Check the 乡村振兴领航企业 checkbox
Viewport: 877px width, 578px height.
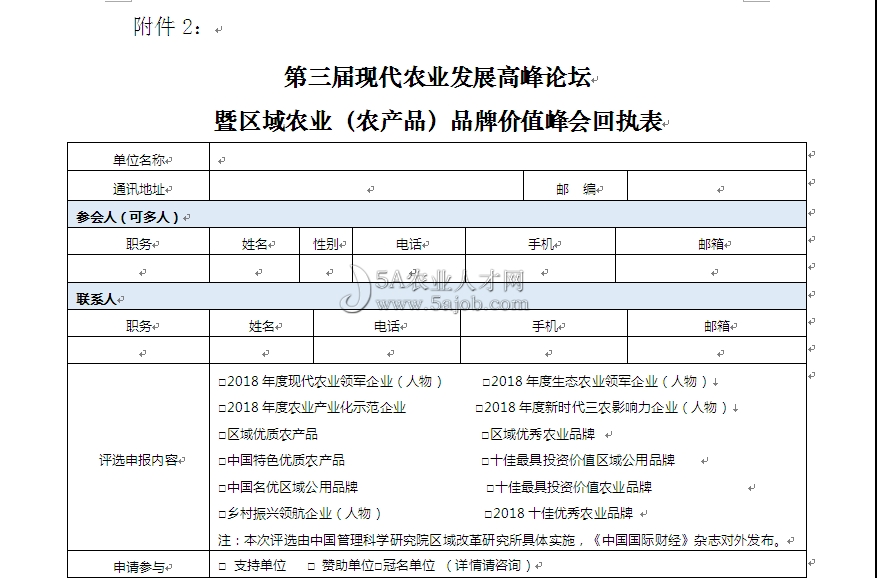223,514
